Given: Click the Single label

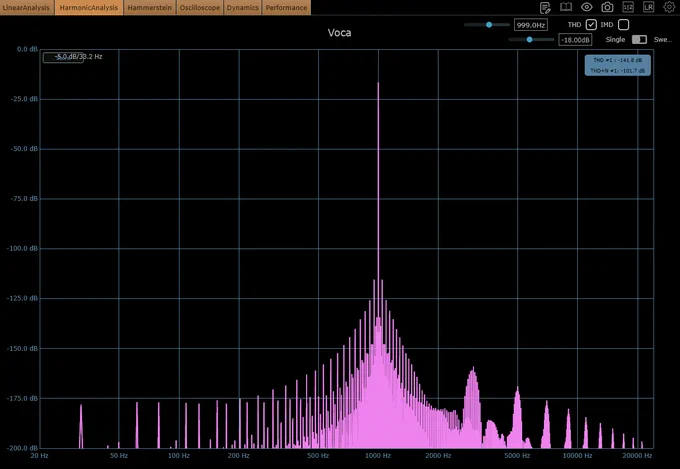Looking at the screenshot, I should pos(615,39).
